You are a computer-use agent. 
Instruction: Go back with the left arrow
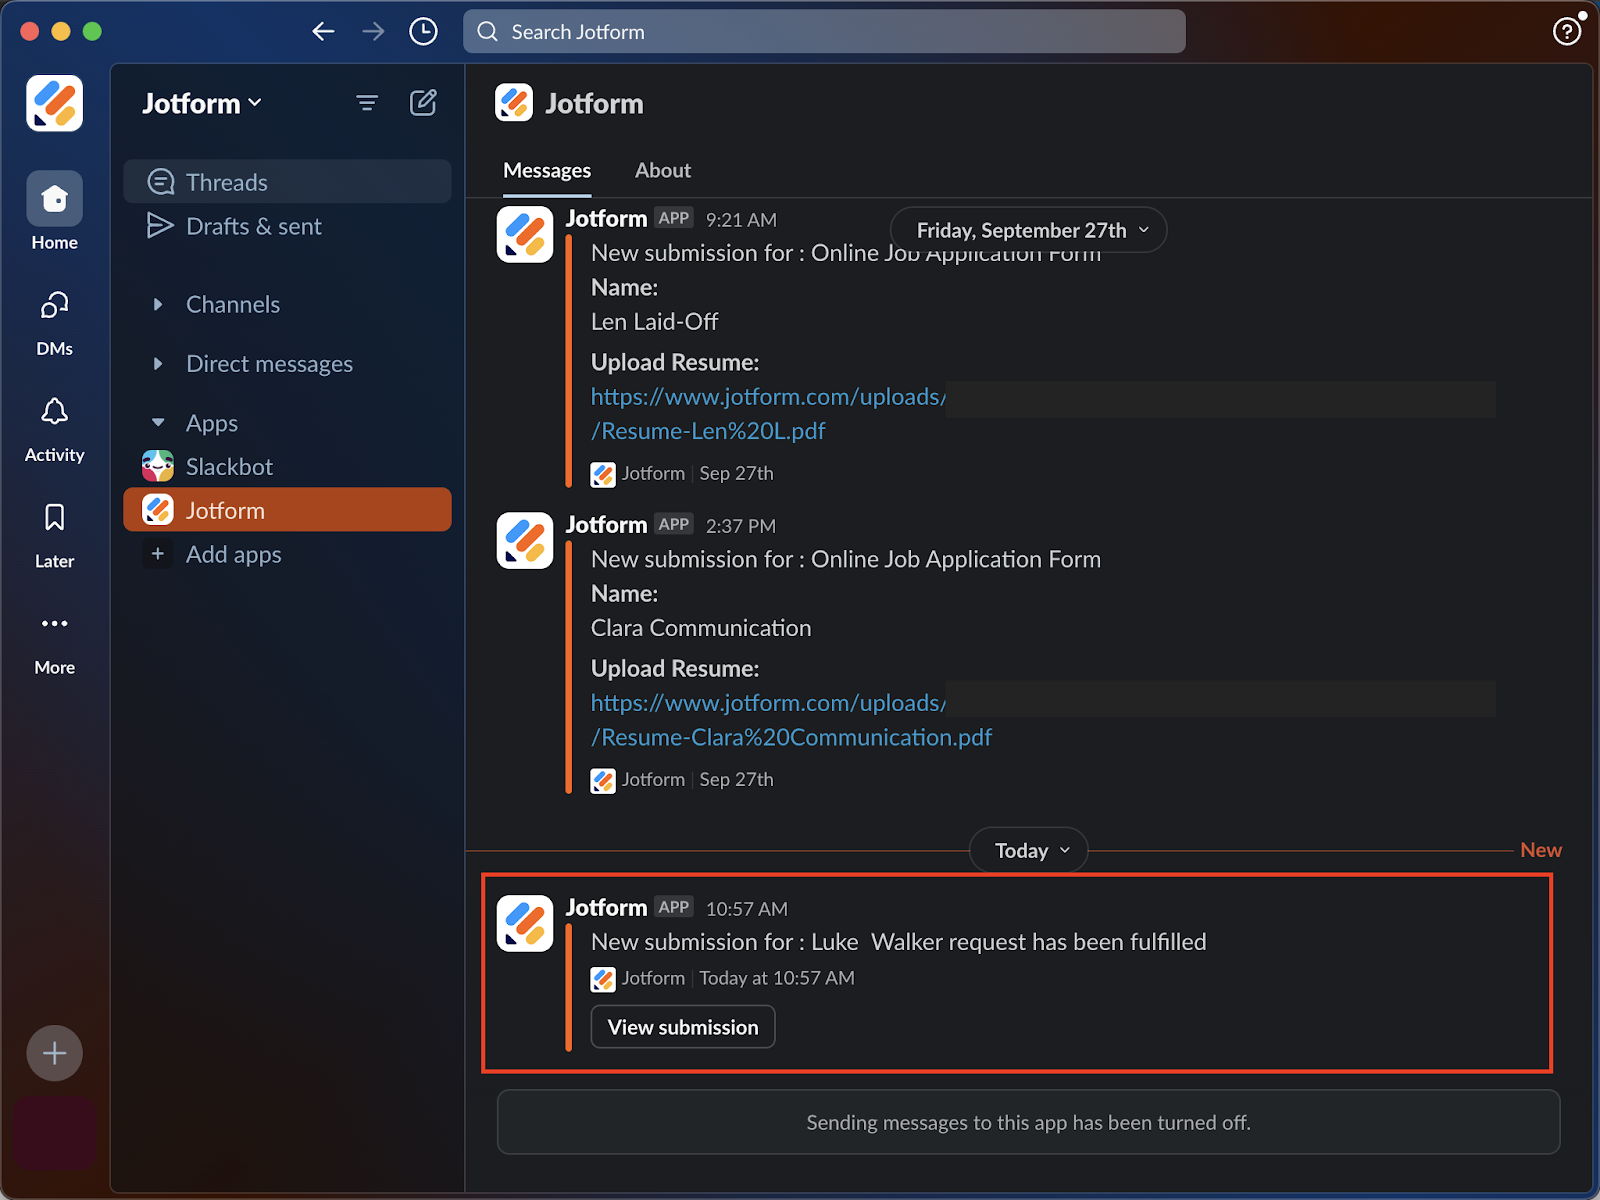(x=323, y=32)
